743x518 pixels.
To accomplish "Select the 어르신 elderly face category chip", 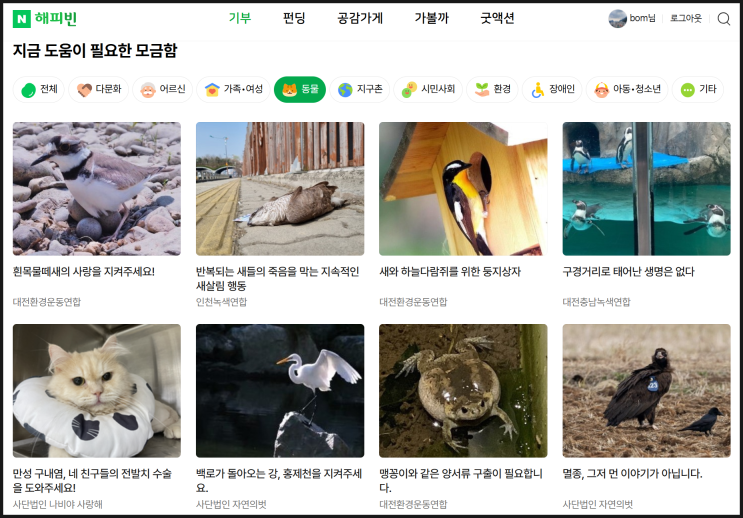I will (x=163, y=89).
